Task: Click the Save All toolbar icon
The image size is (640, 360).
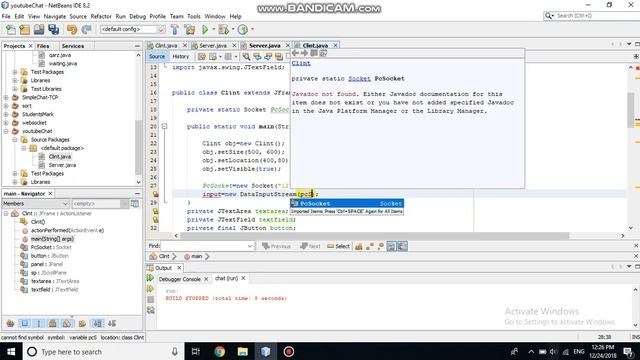Action: [x=53, y=29]
